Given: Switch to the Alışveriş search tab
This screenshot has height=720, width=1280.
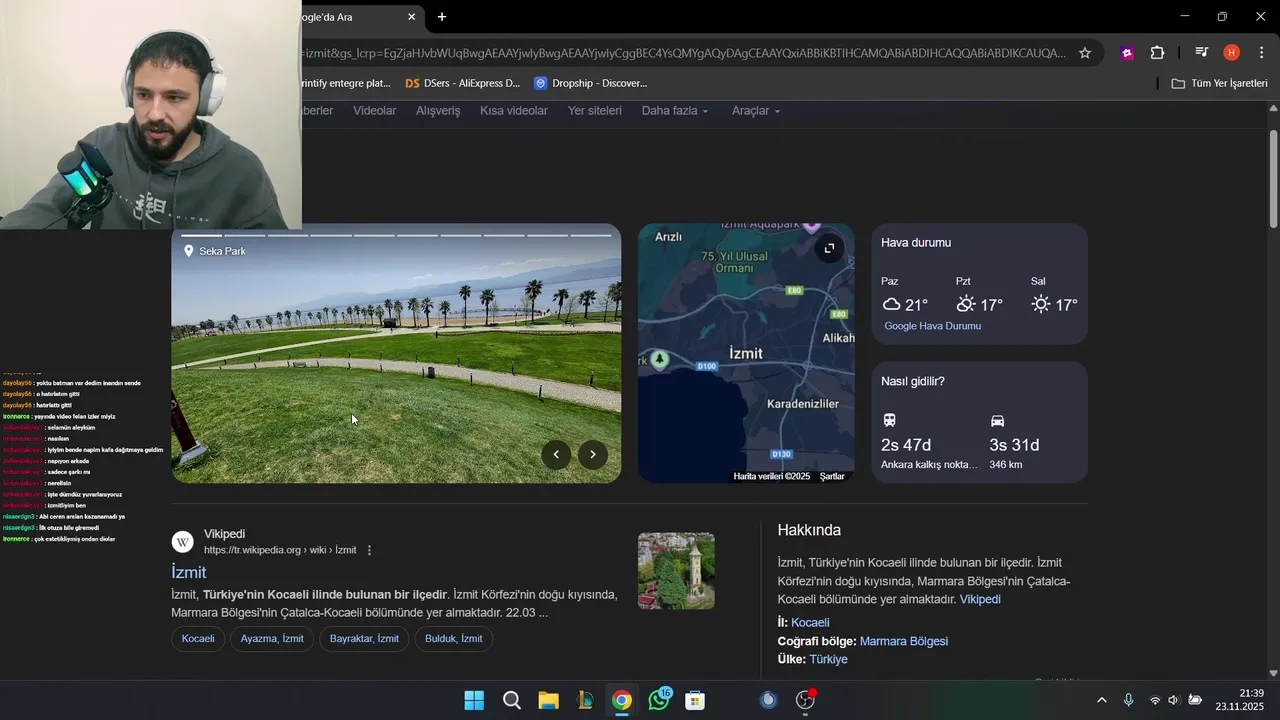Looking at the screenshot, I should point(438,111).
